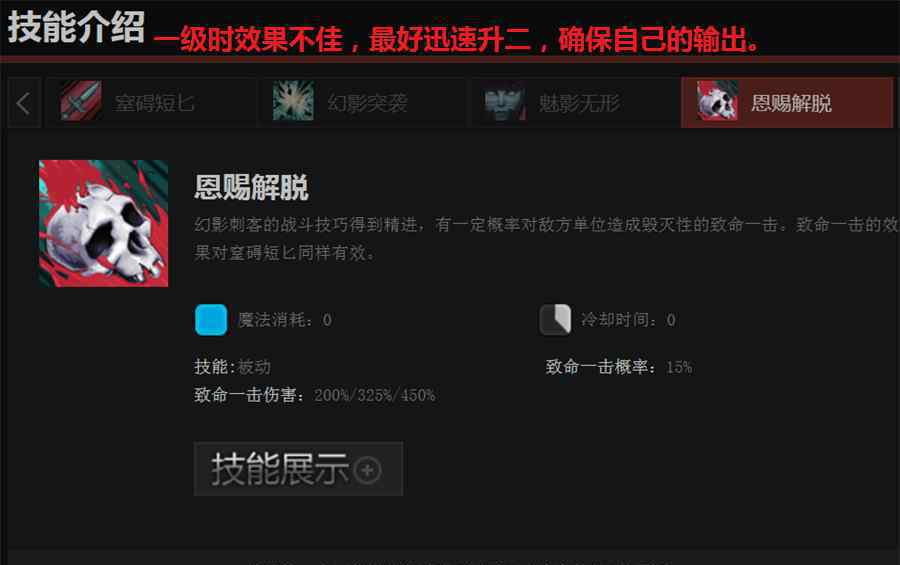The height and width of the screenshot is (565, 900).
Task: Switch to the 幻影突袭 tab label
Action: point(367,104)
